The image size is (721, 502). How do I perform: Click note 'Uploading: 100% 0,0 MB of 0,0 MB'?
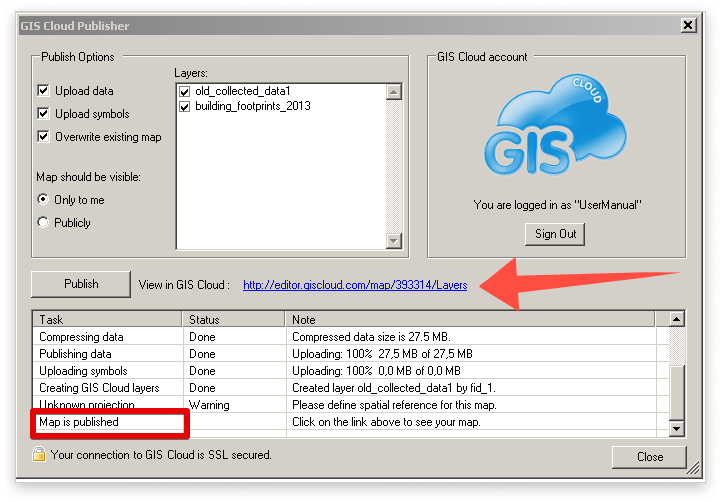(x=376, y=371)
